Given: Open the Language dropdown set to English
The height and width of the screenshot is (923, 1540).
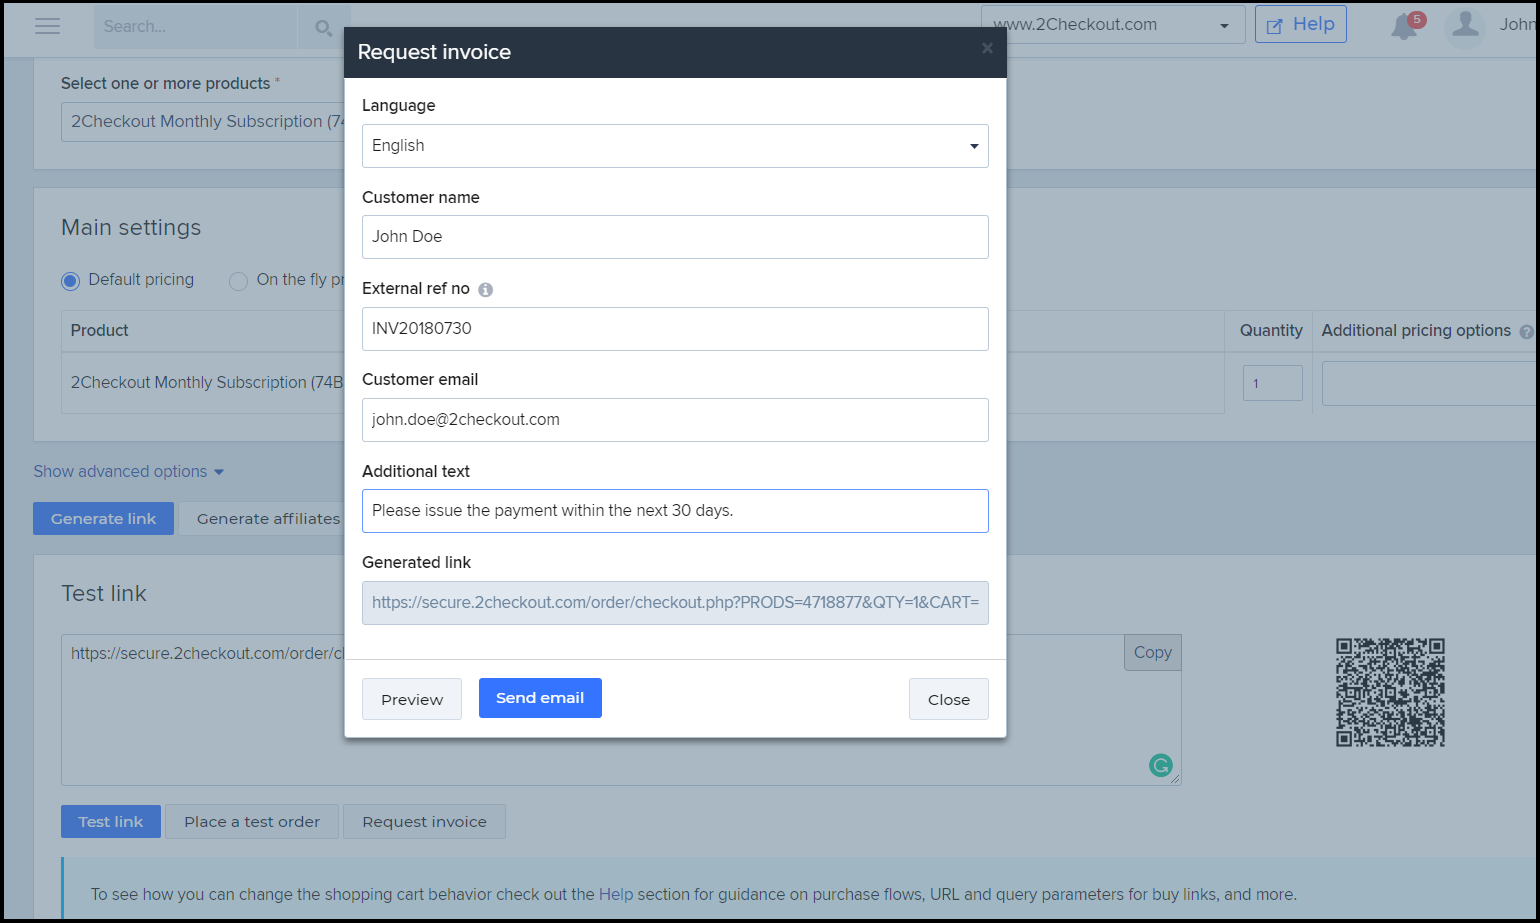Looking at the screenshot, I should click(675, 146).
